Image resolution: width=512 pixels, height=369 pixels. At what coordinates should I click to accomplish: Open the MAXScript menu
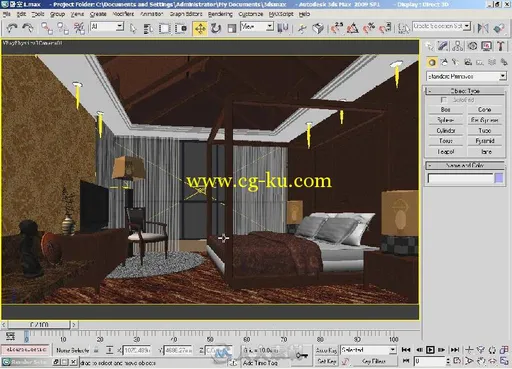coord(281,14)
